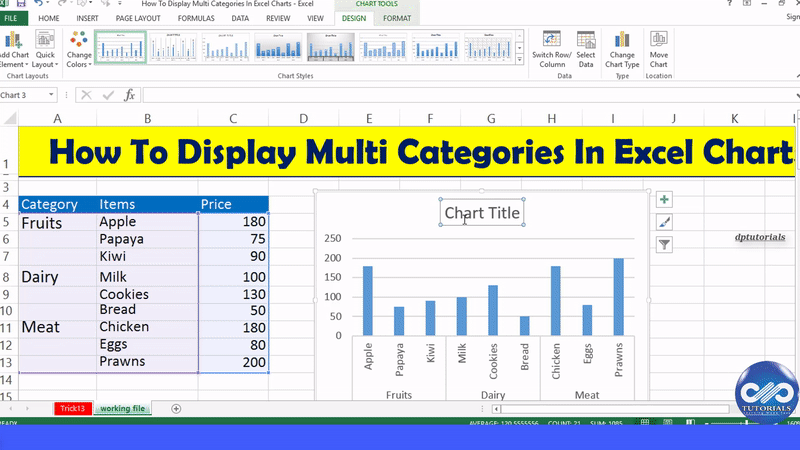The width and height of the screenshot is (800, 450).
Task: Click the Undo arrow in title bar
Action: 38,4
